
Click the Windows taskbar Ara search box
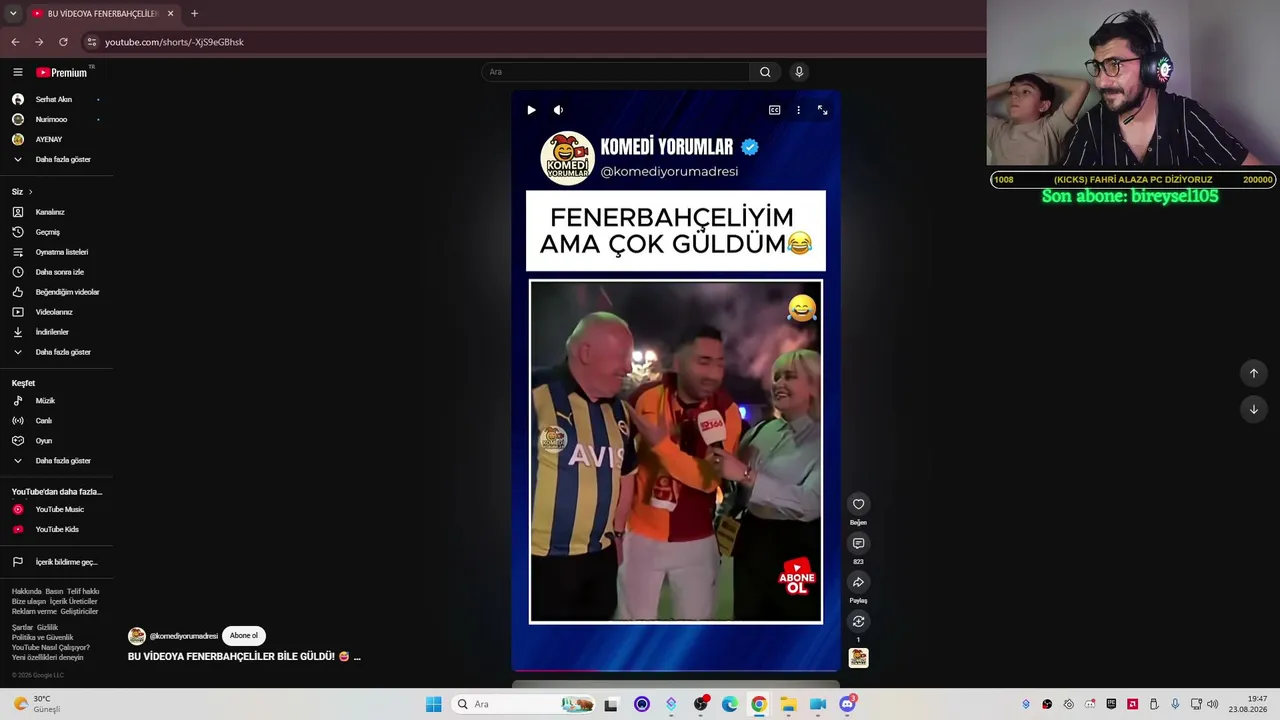point(524,704)
